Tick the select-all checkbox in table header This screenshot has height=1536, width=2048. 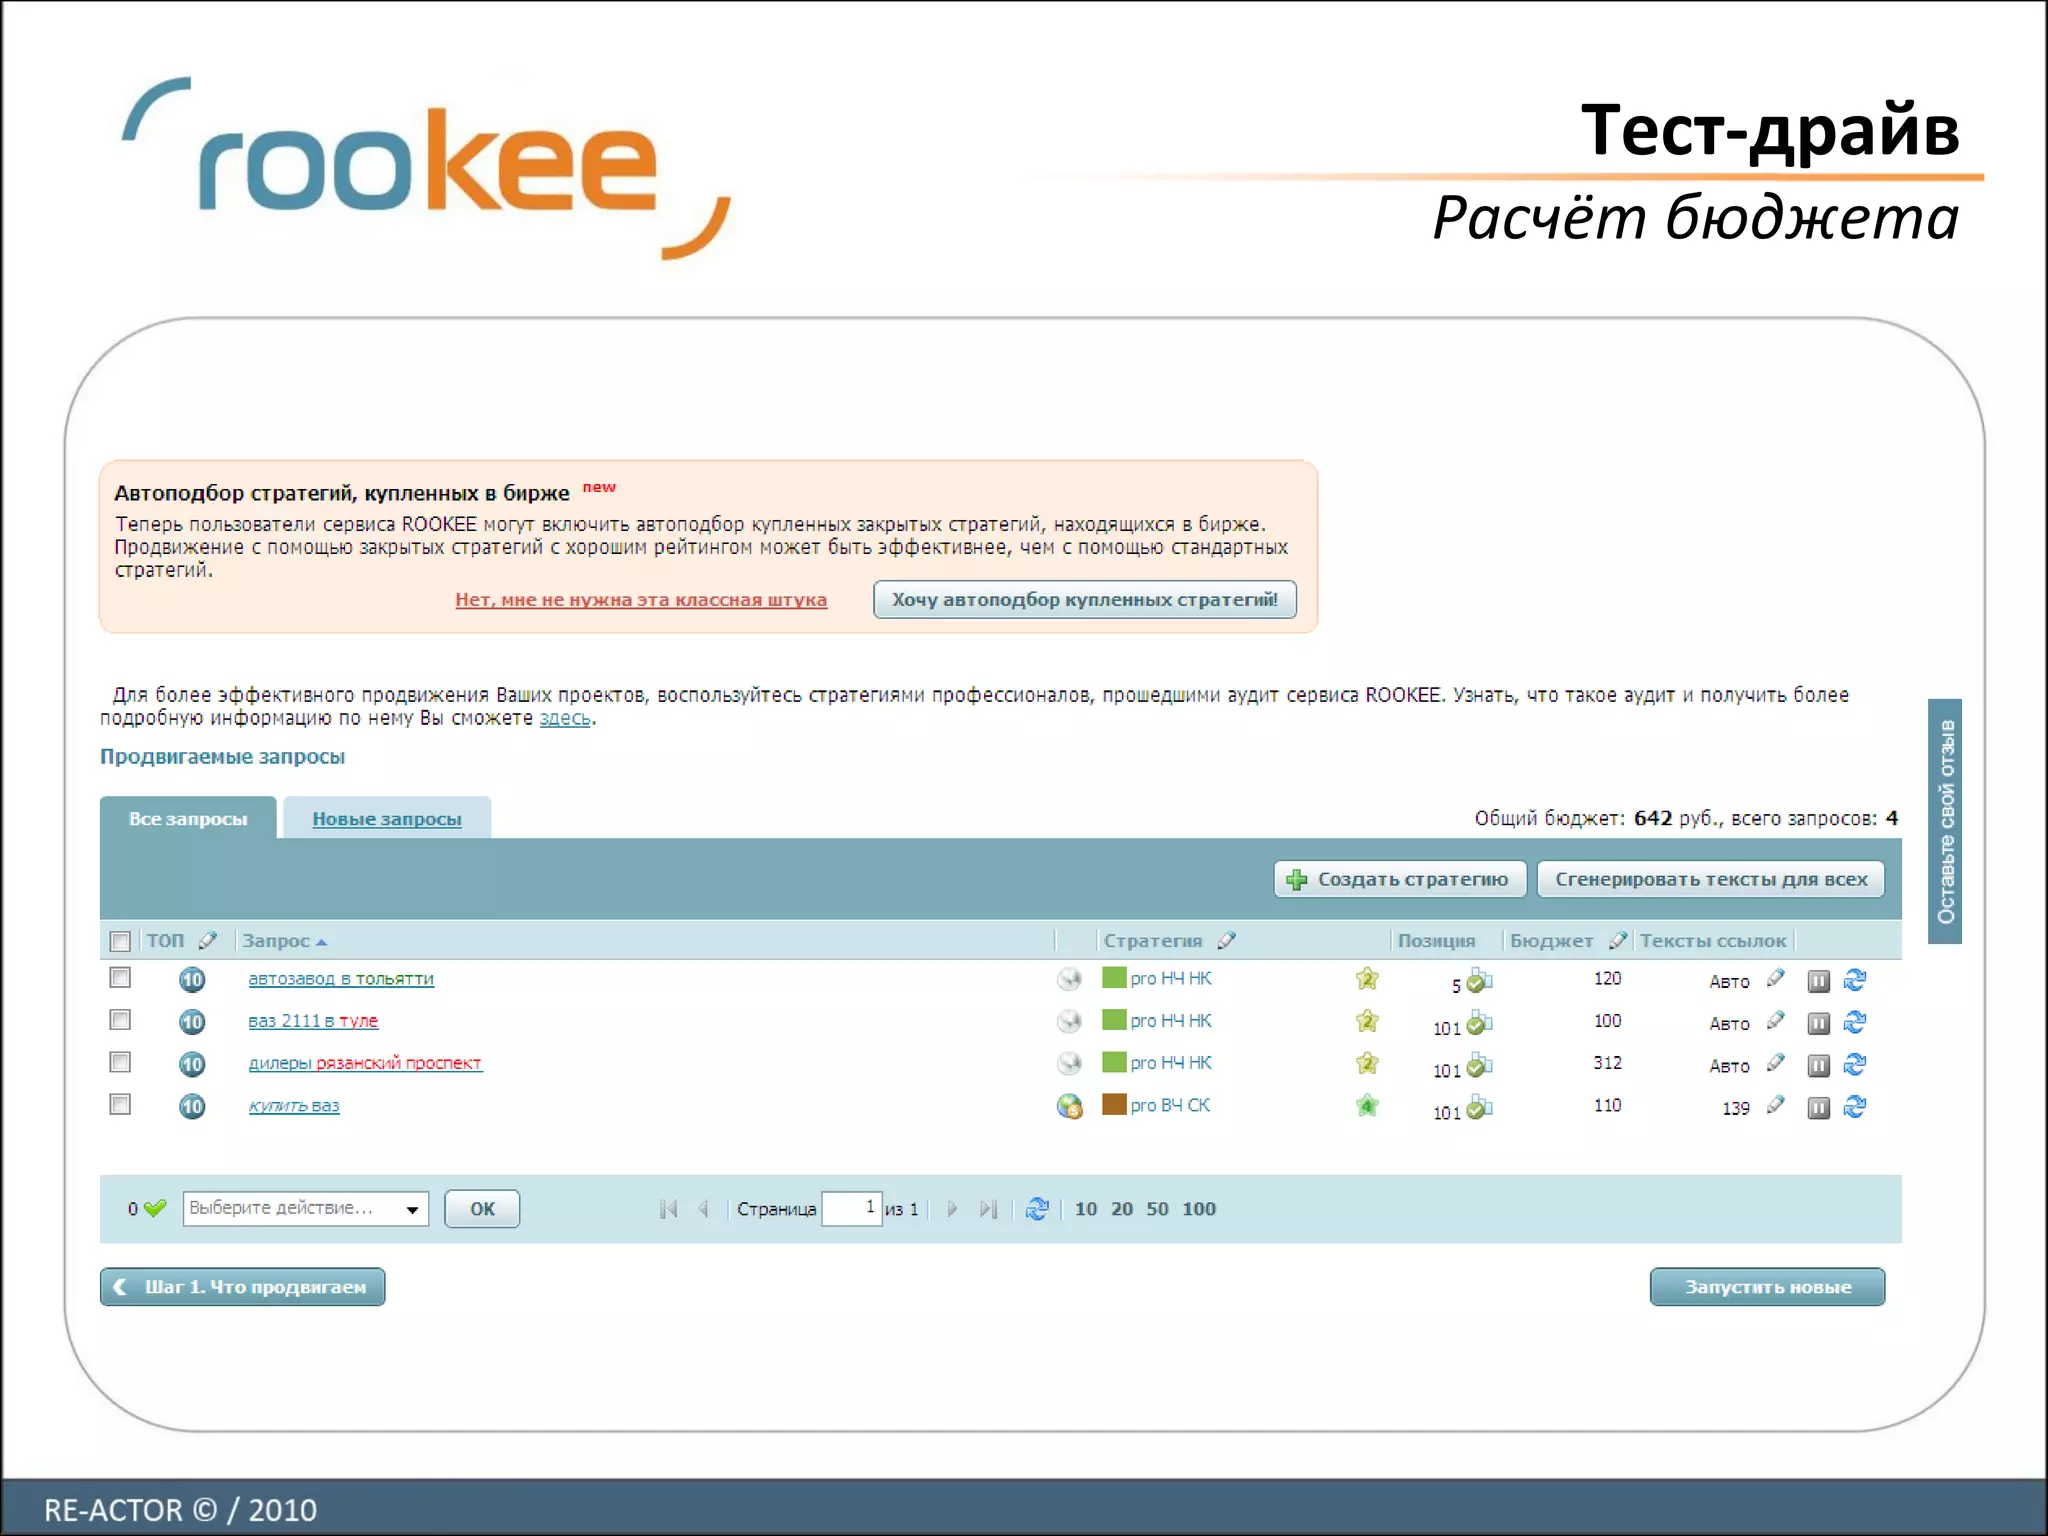coord(120,941)
